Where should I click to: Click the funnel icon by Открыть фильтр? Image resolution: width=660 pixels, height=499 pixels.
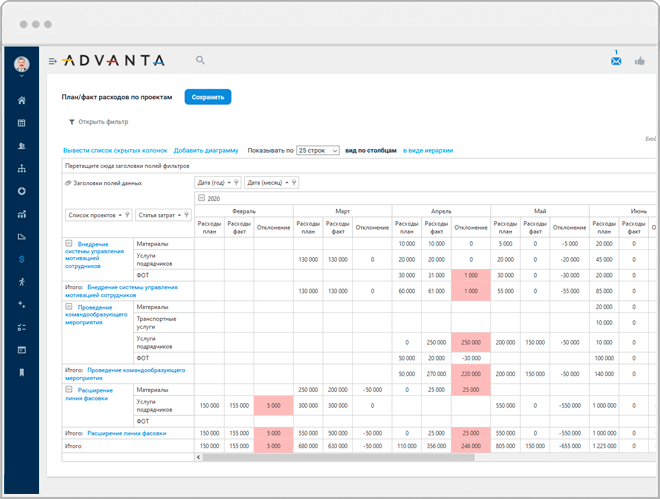(x=72, y=122)
